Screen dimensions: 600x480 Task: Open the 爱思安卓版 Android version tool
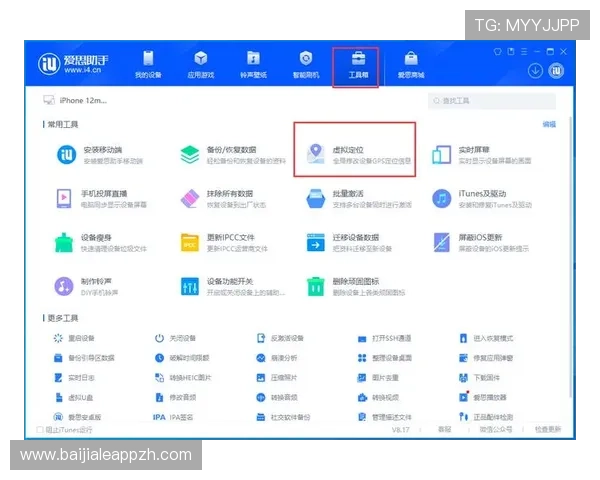(x=77, y=417)
